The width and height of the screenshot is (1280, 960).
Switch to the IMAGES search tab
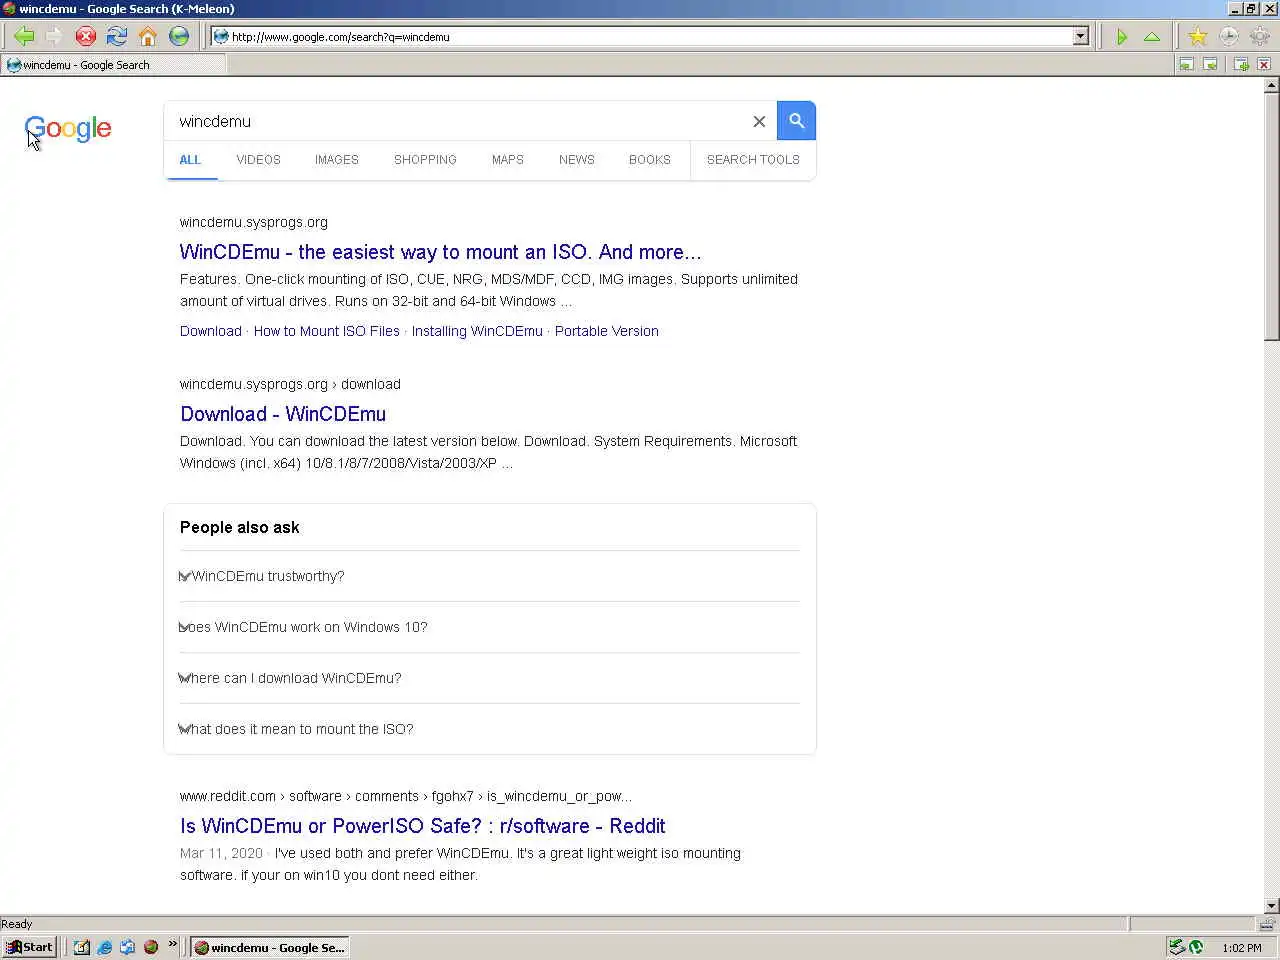coord(337,160)
